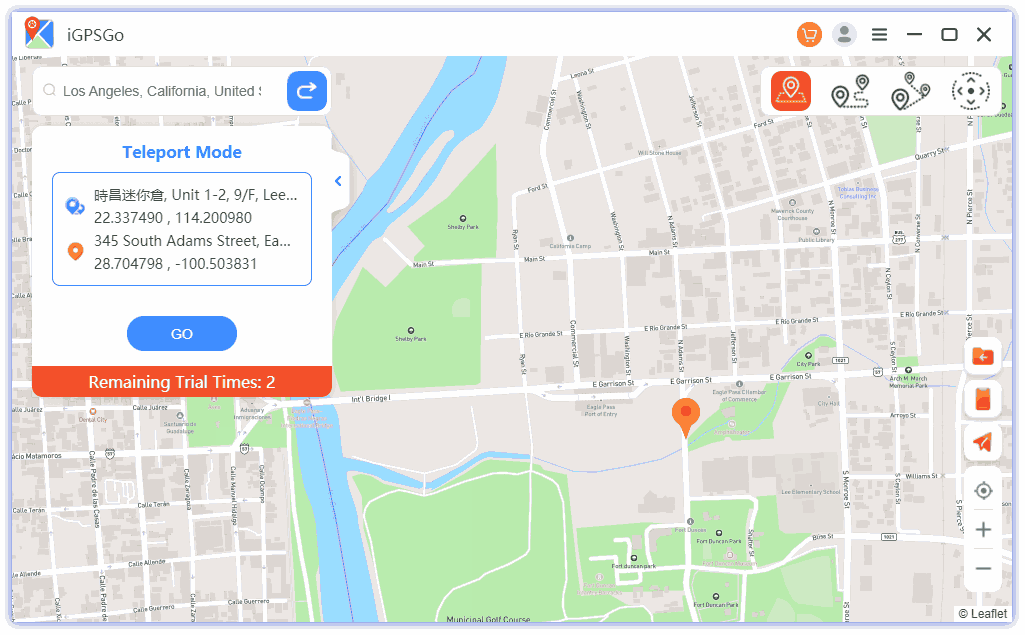The width and height of the screenshot is (1025, 635).
Task: Open the shopping cart purchase icon
Action: 809,35
